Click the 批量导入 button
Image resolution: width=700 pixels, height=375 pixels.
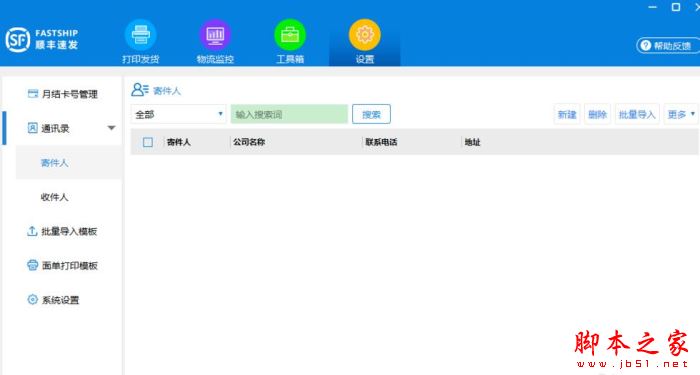637,114
